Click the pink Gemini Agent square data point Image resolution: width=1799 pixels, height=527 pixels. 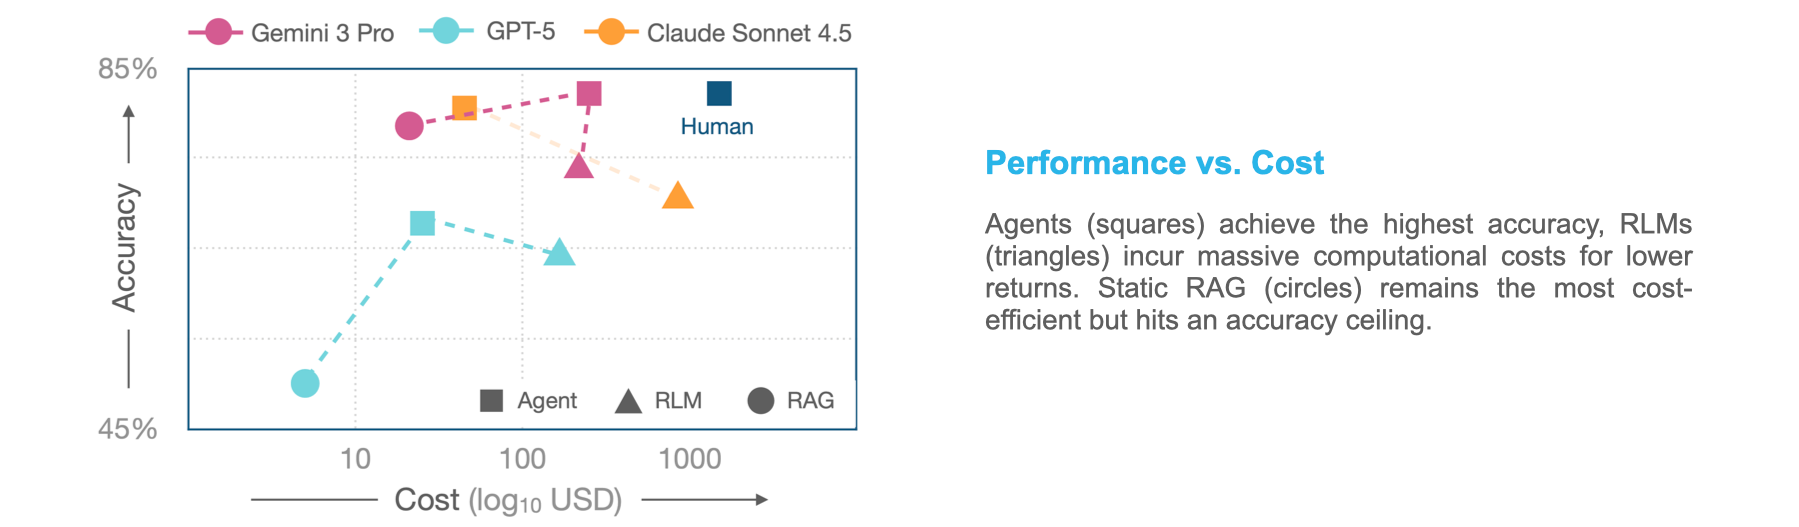(x=589, y=94)
